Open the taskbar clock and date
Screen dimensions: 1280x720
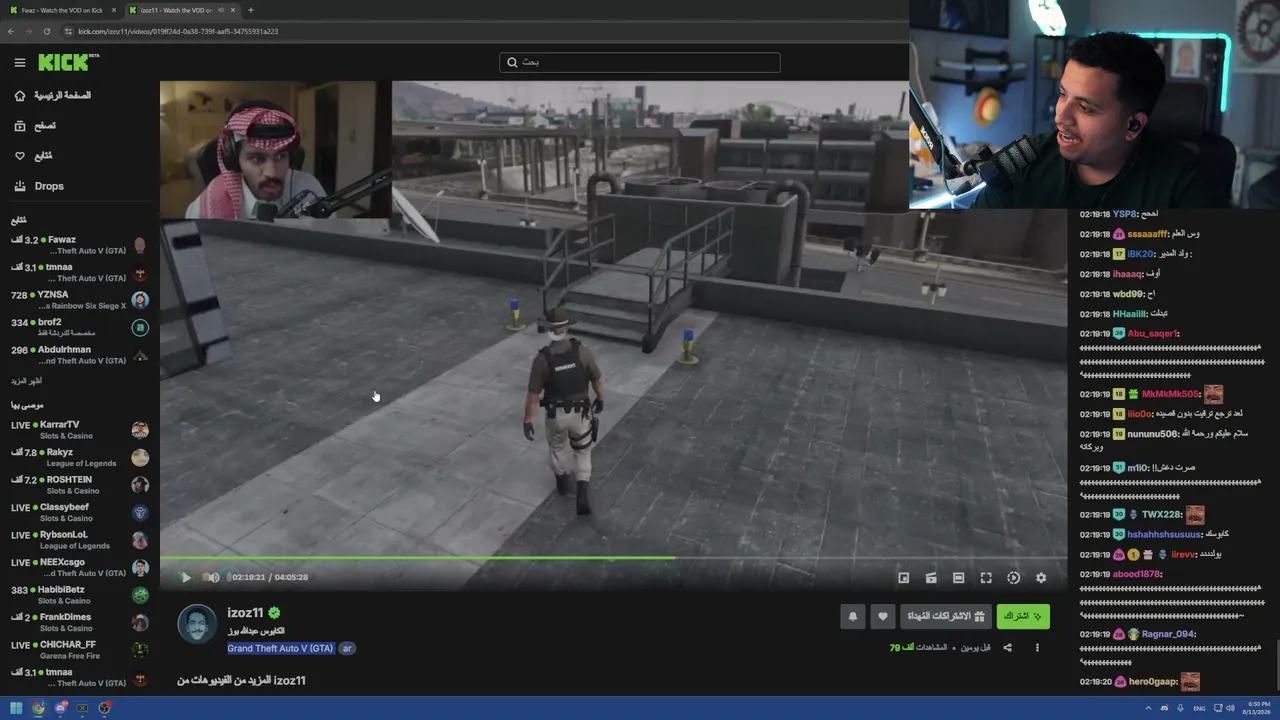(x=1257, y=708)
